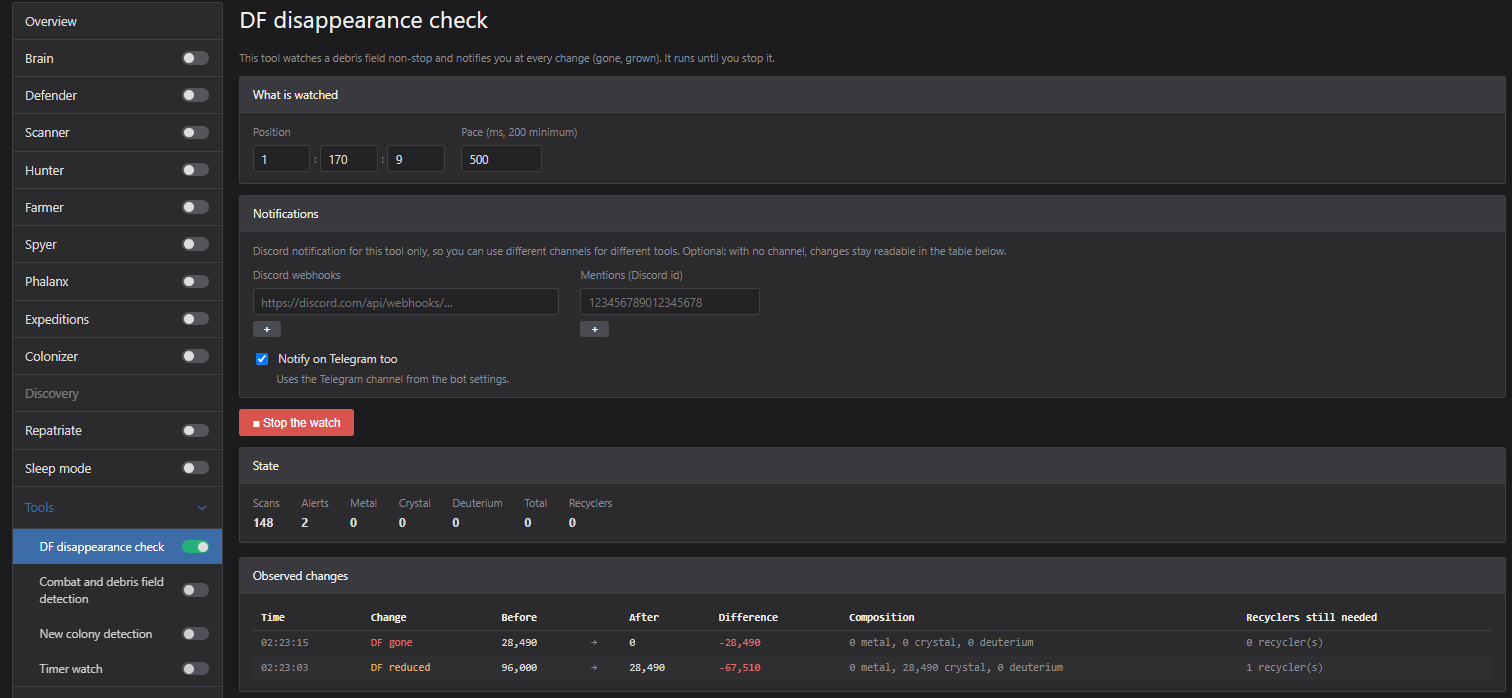Image resolution: width=1512 pixels, height=698 pixels.
Task: Open the Expeditions menu item
Action: pos(57,319)
